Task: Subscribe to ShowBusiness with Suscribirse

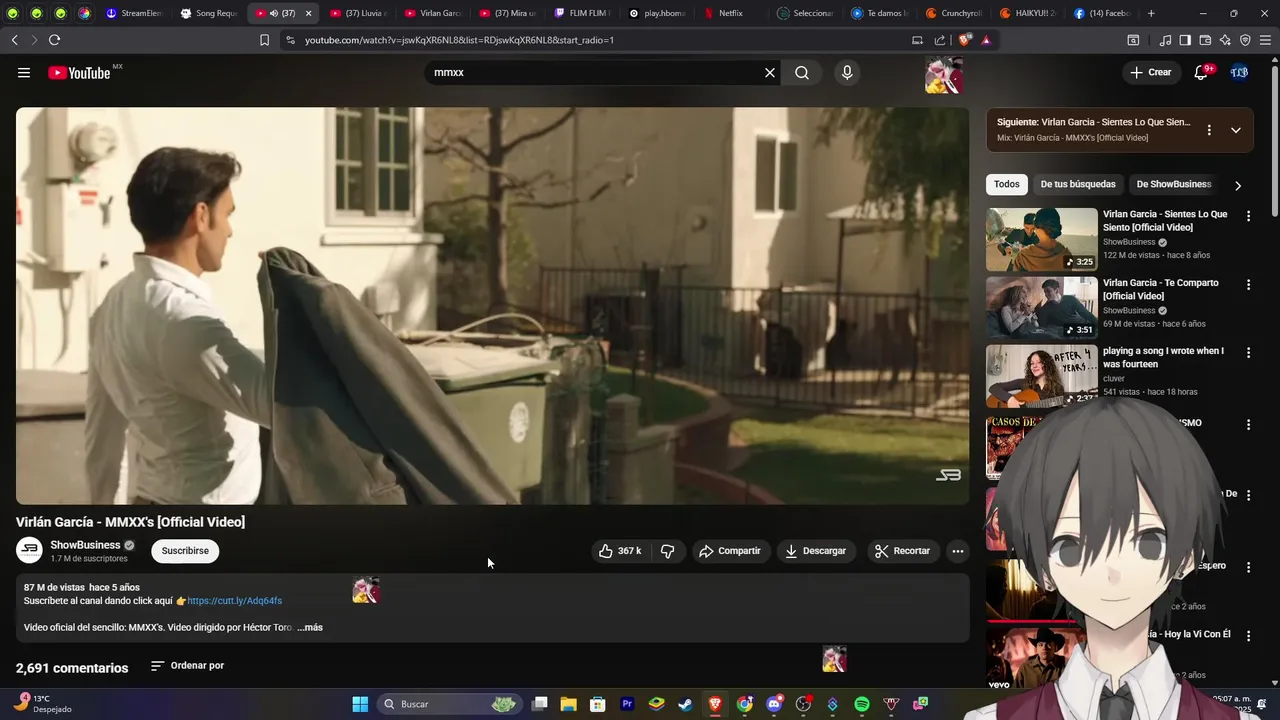Action: (x=185, y=551)
